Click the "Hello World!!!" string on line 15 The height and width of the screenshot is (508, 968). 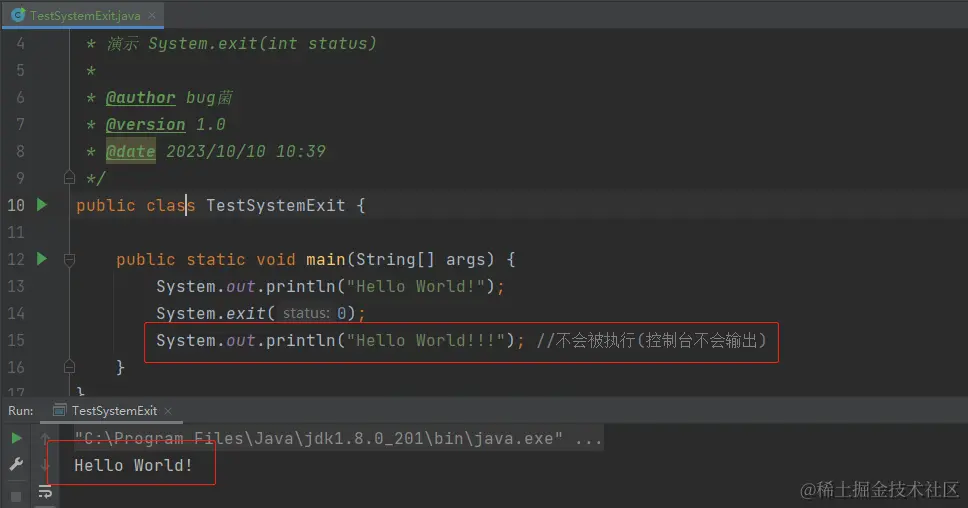(425, 341)
